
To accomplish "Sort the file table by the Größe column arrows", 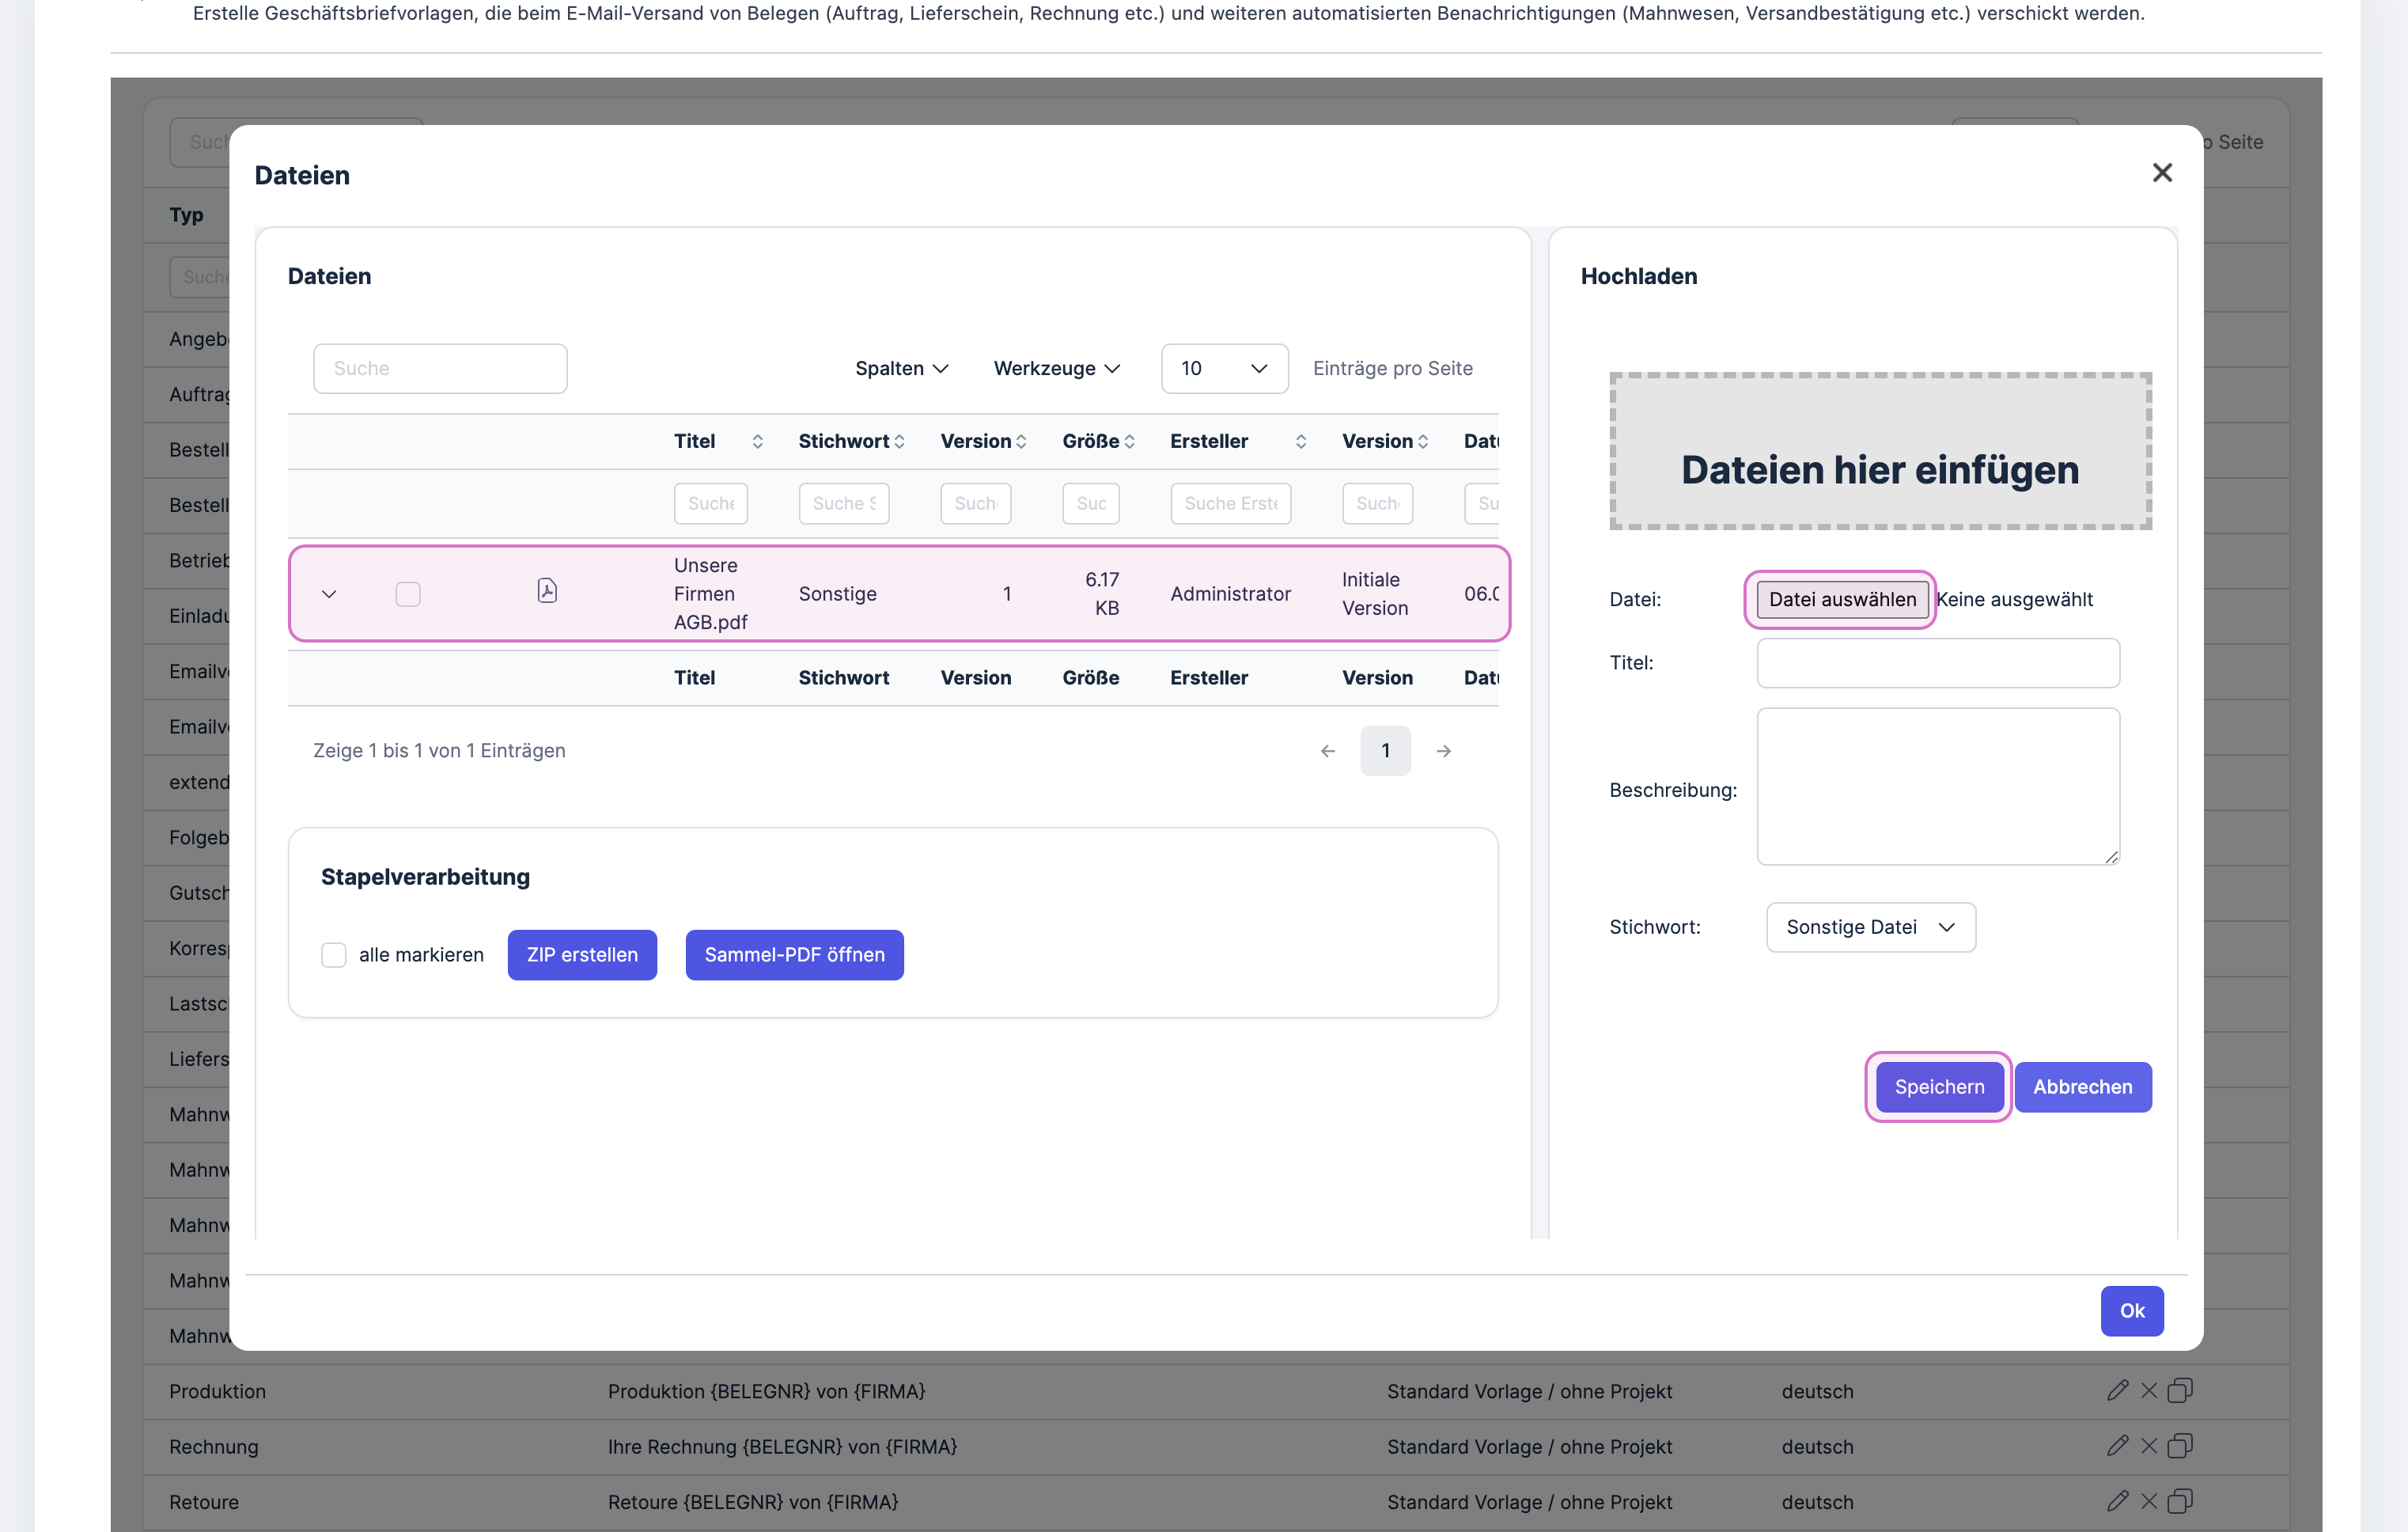I will (x=1129, y=441).
